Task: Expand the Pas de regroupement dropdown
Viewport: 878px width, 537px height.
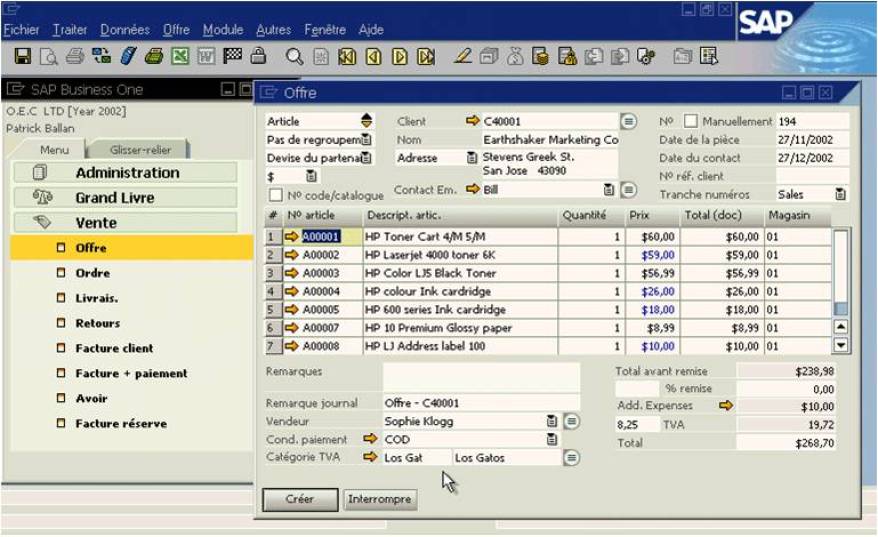Action: (366, 139)
